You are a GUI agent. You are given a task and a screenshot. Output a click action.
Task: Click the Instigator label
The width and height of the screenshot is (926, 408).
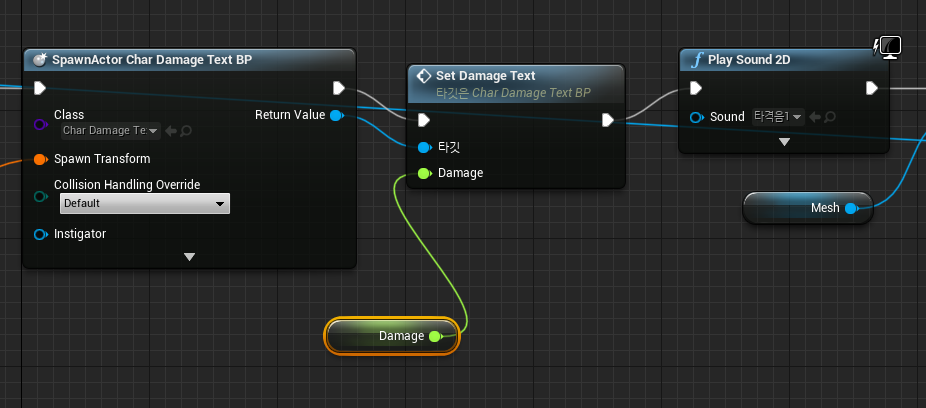[80, 234]
